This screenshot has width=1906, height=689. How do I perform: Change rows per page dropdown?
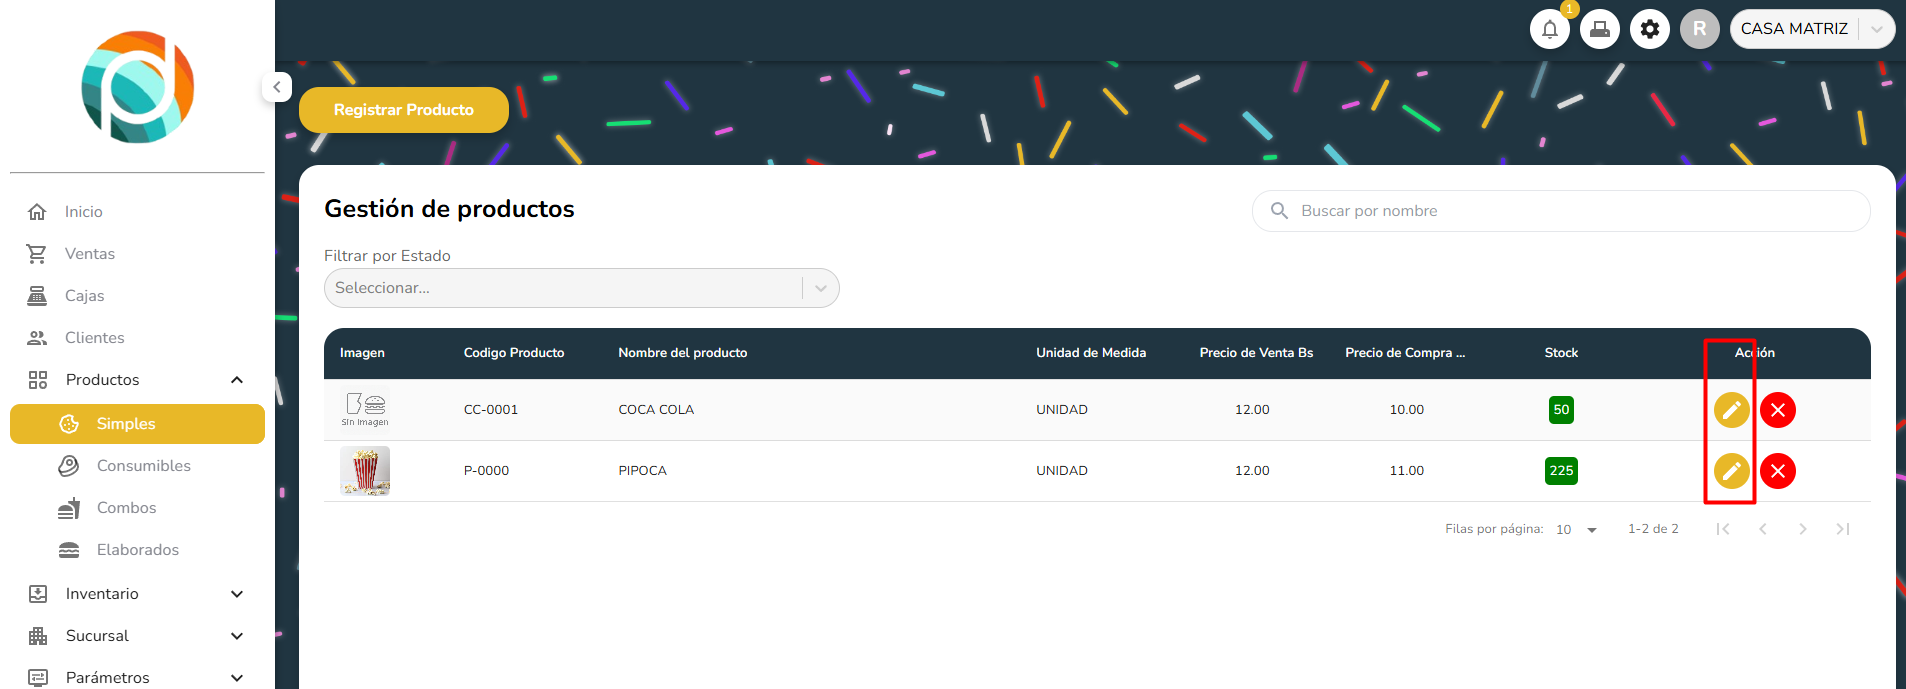[x=1577, y=530]
